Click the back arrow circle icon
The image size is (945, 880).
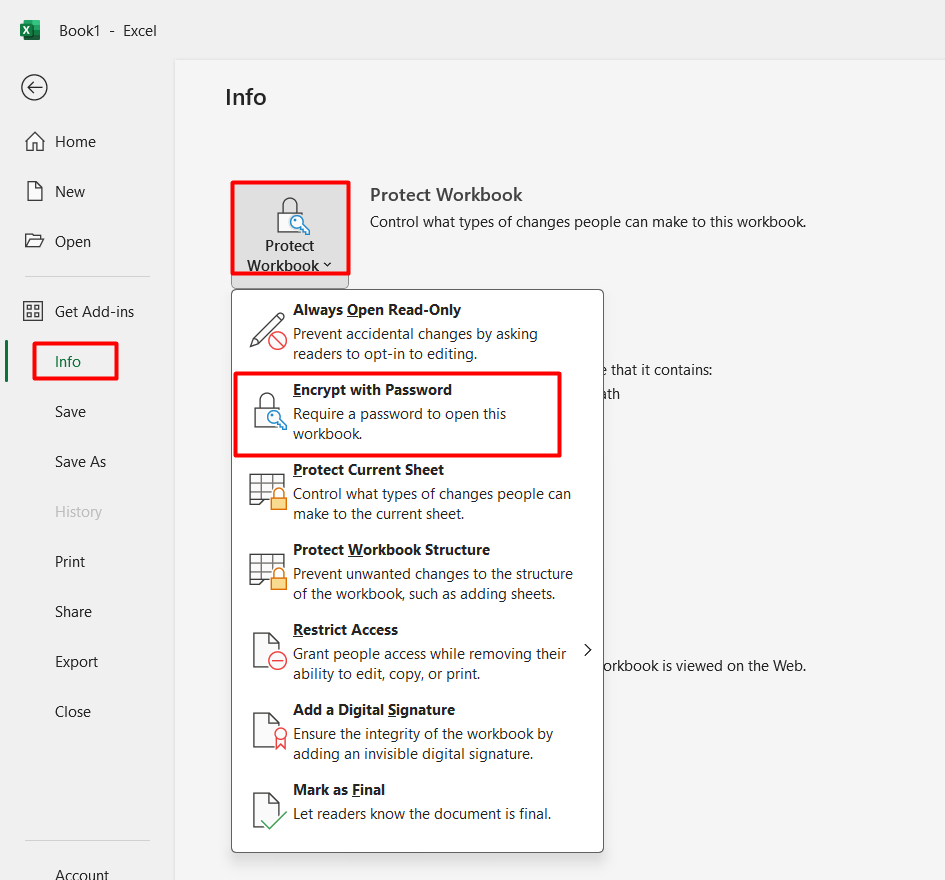[x=34, y=88]
